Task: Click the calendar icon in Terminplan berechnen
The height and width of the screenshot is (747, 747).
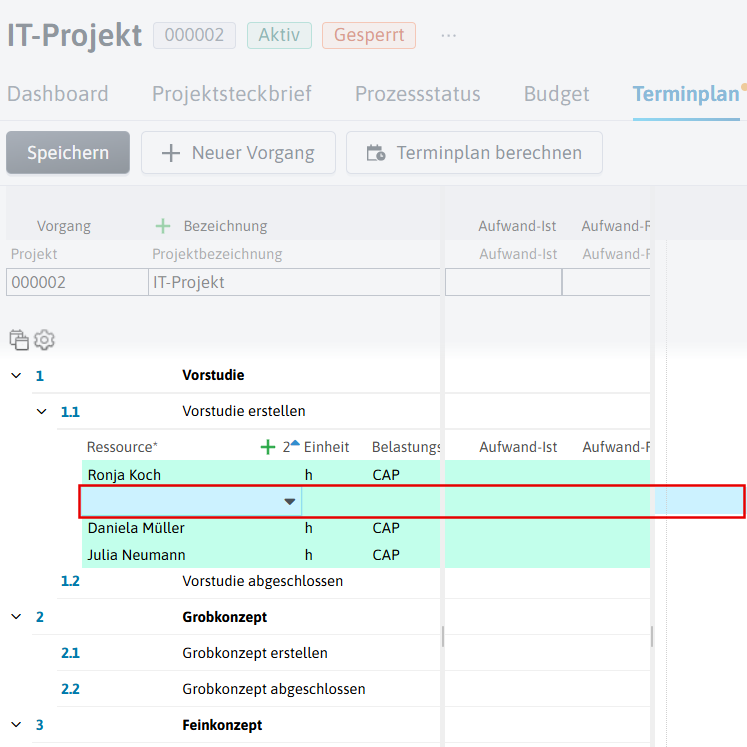Action: 376,153
